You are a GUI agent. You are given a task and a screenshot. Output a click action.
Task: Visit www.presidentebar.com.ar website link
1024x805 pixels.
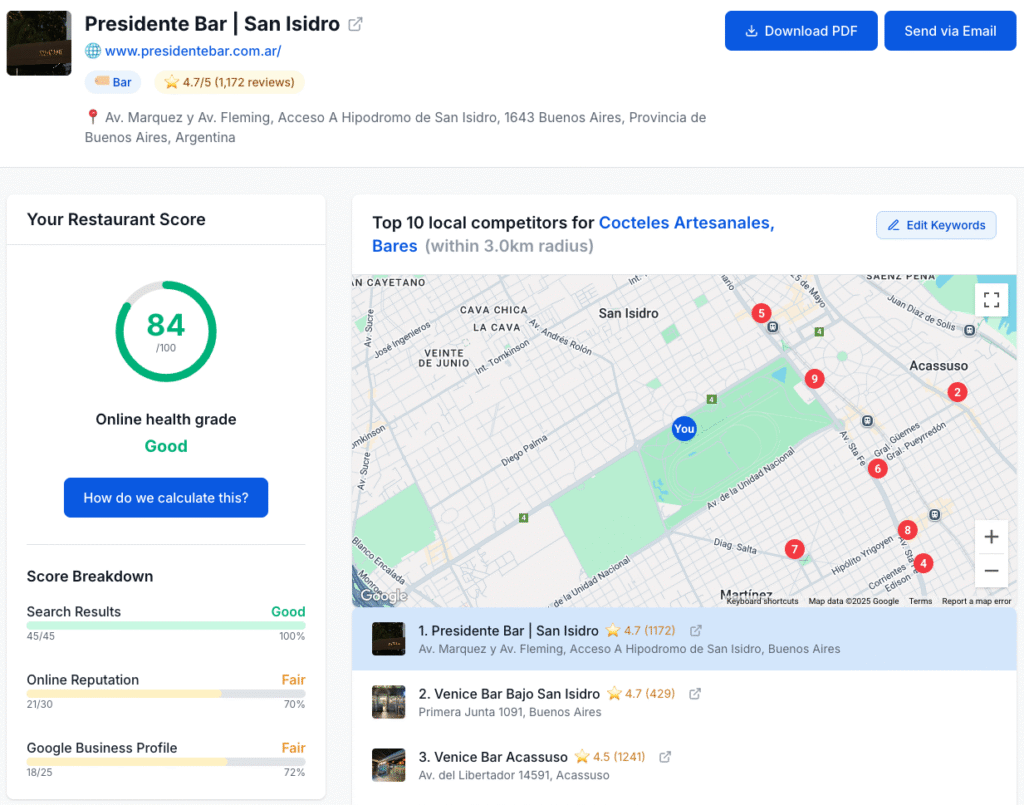192,51
